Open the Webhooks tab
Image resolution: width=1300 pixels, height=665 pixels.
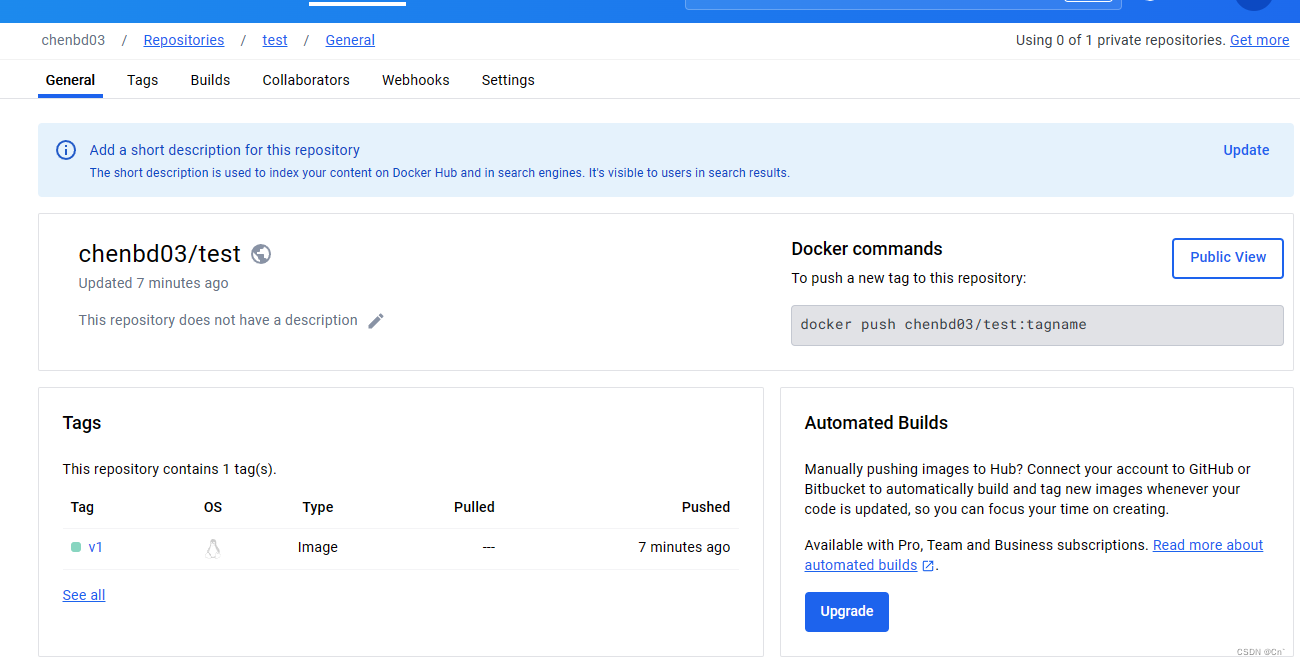(x=415, y=80)
